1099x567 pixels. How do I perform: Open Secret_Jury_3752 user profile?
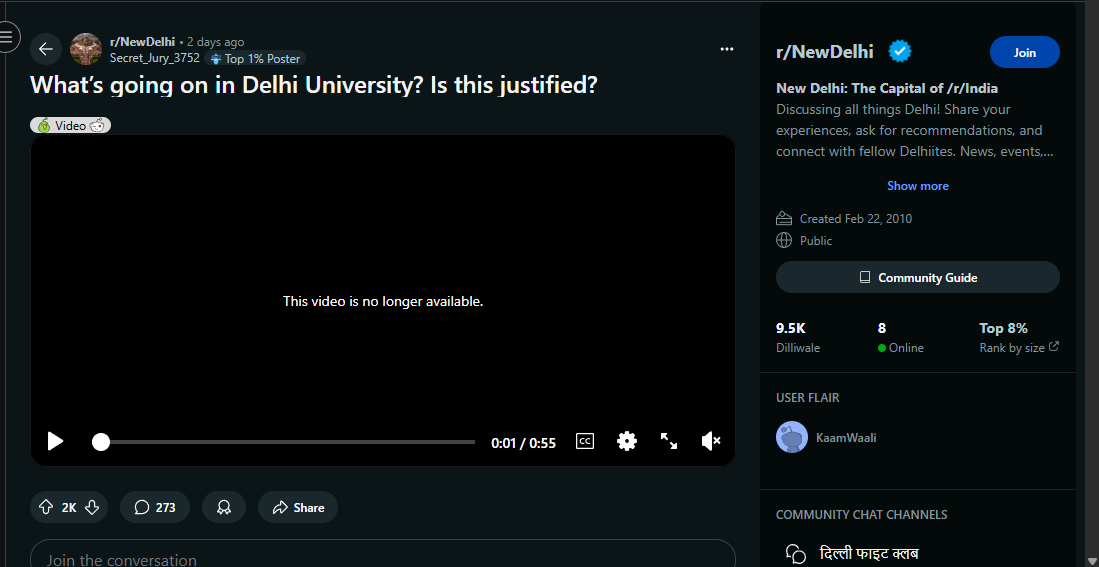click(x=155, y=58)
